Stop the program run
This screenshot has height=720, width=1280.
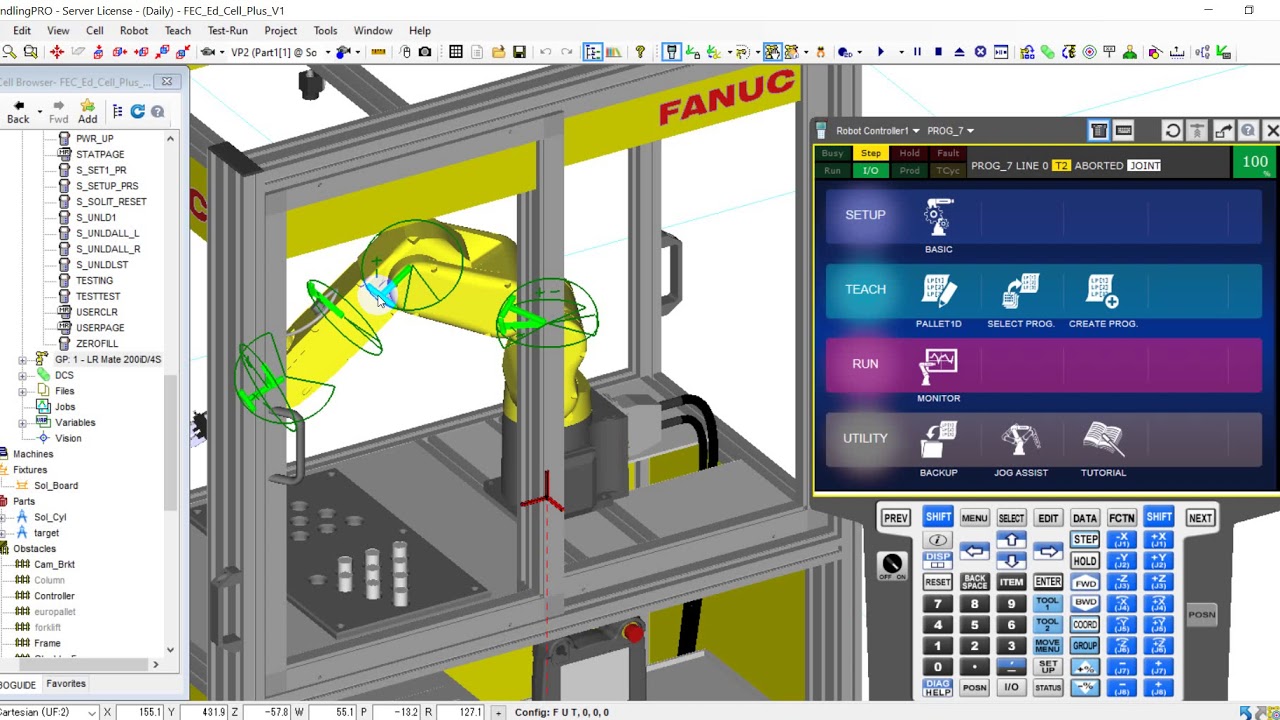938,52
